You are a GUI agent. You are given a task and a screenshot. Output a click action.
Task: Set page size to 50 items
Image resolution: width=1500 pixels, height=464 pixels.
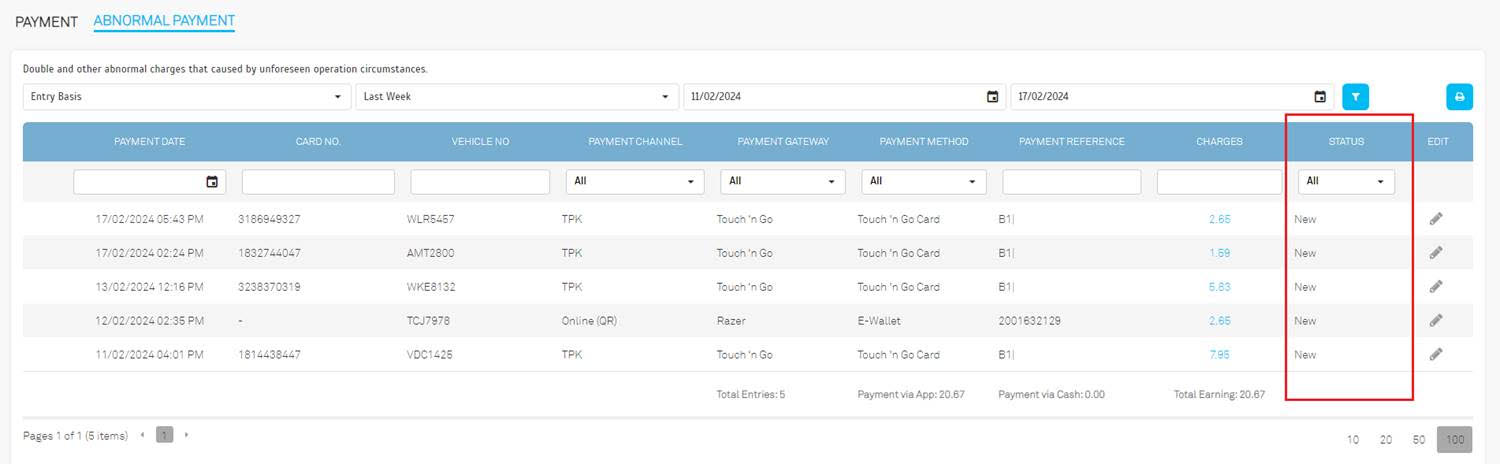pyautogui.click(x=1418, y=440)
